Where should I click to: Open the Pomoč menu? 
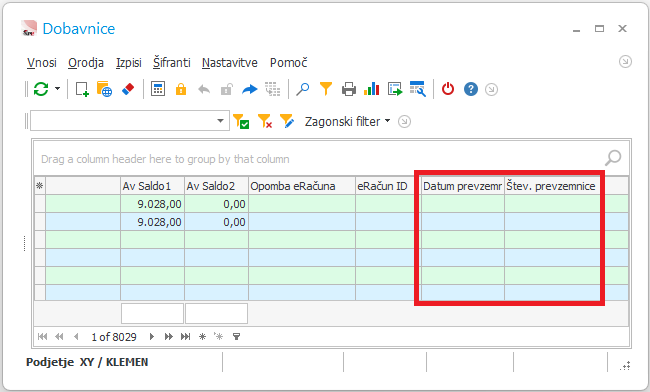click(x=289, y=63)
